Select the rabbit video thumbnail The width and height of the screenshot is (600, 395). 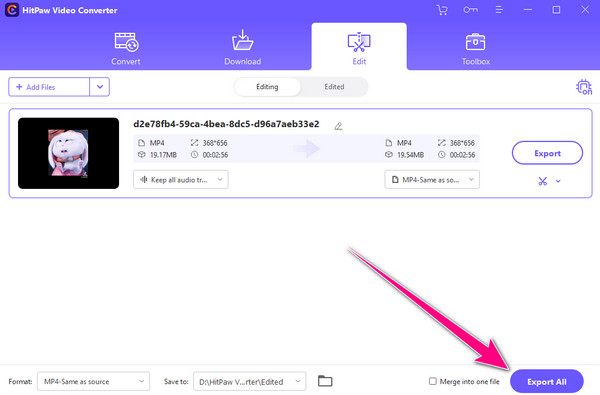[68, 153]
